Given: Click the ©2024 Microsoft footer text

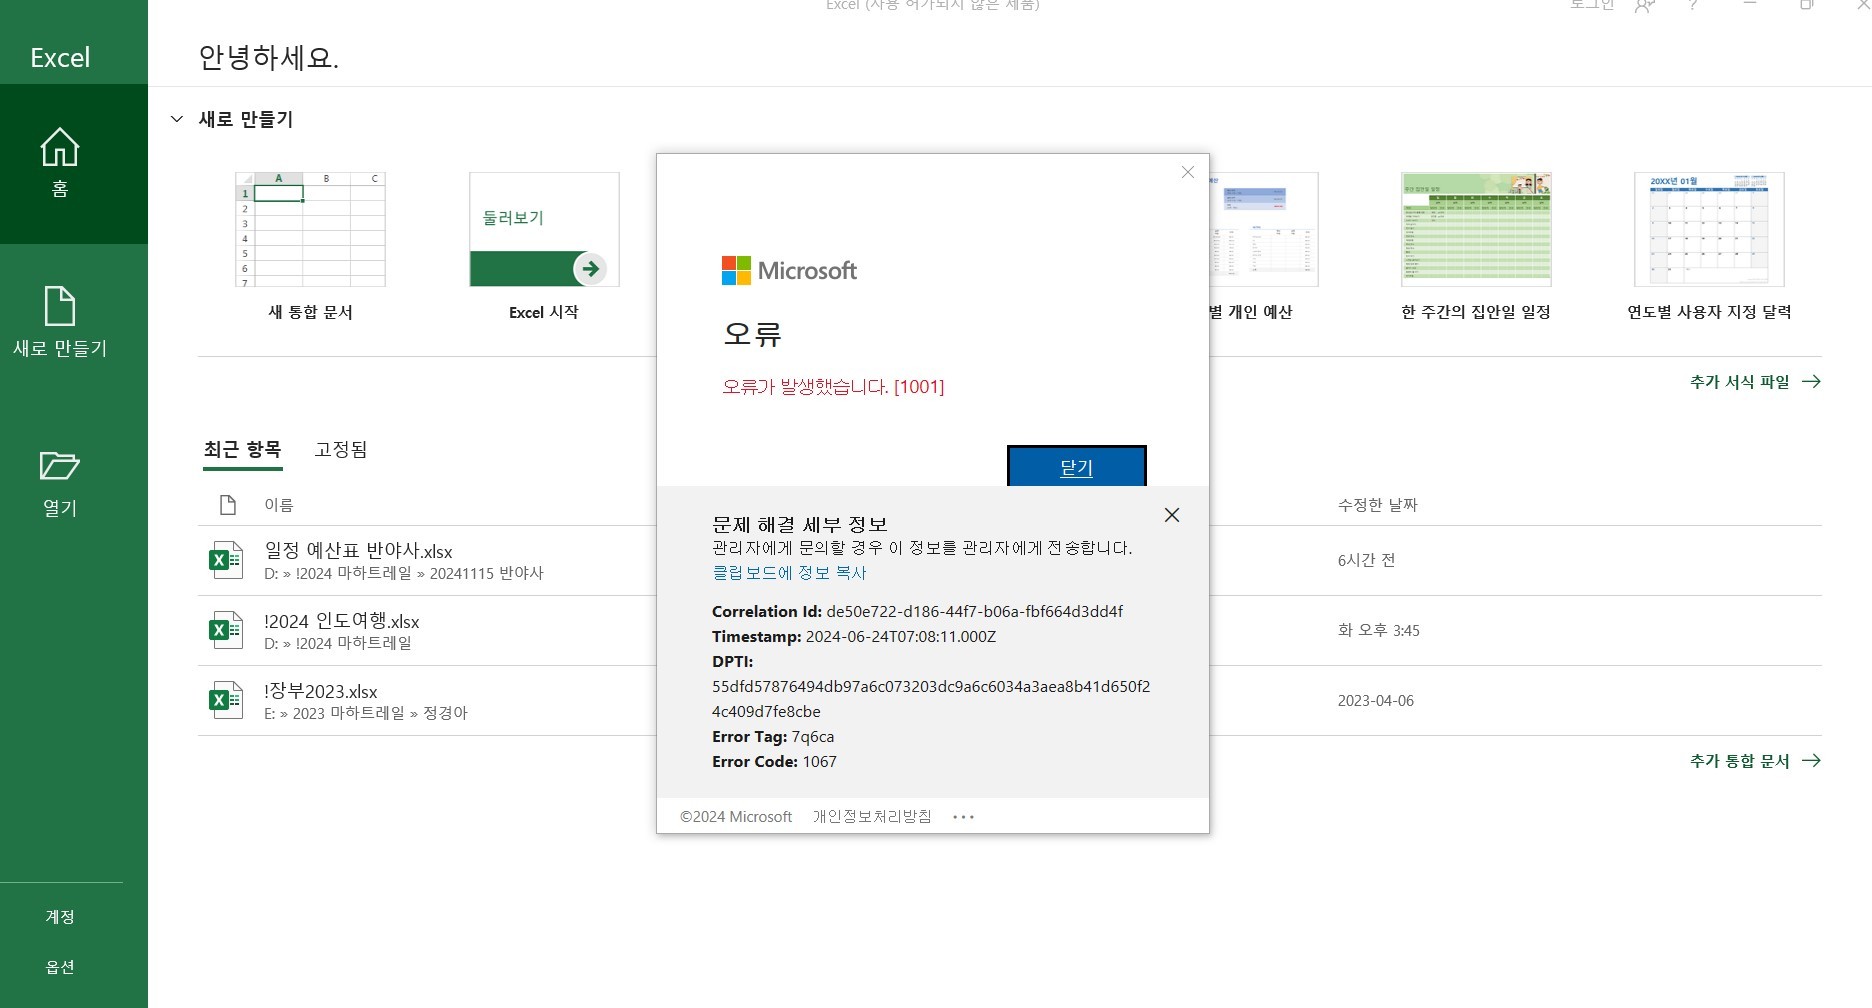Looking at the screenshot, I should (x=736, y=817).
